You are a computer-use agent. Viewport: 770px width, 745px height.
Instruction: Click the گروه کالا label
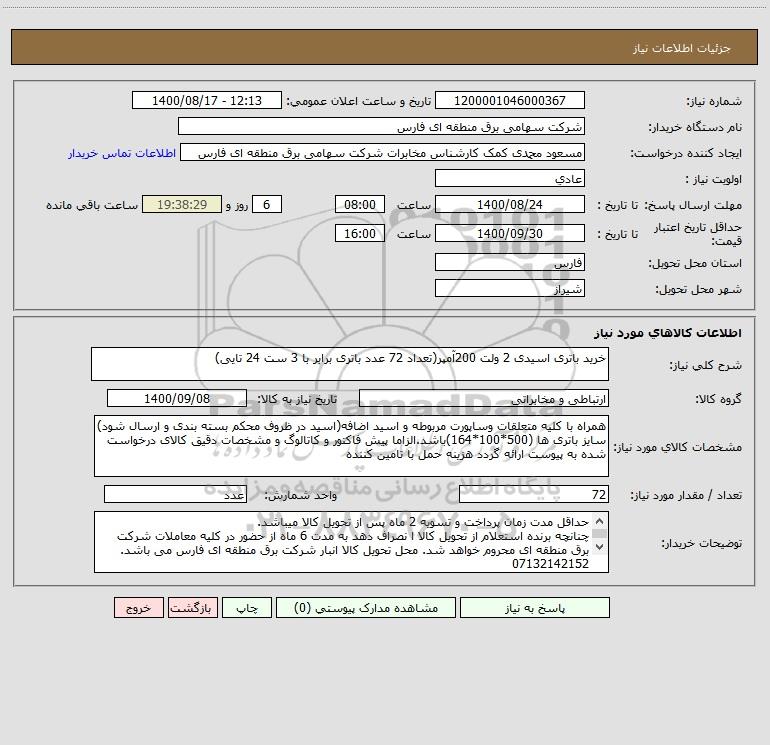(x=718, y=399)
